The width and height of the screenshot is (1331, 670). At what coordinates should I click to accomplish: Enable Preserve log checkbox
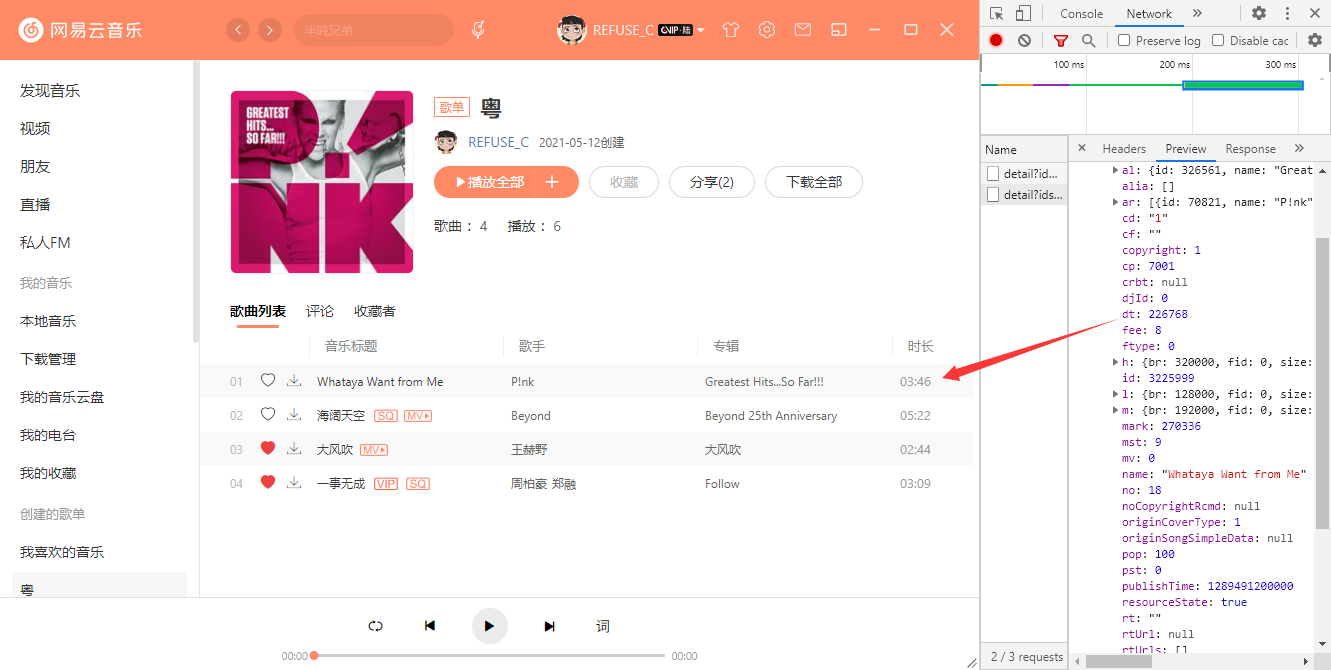(1124, 40)
